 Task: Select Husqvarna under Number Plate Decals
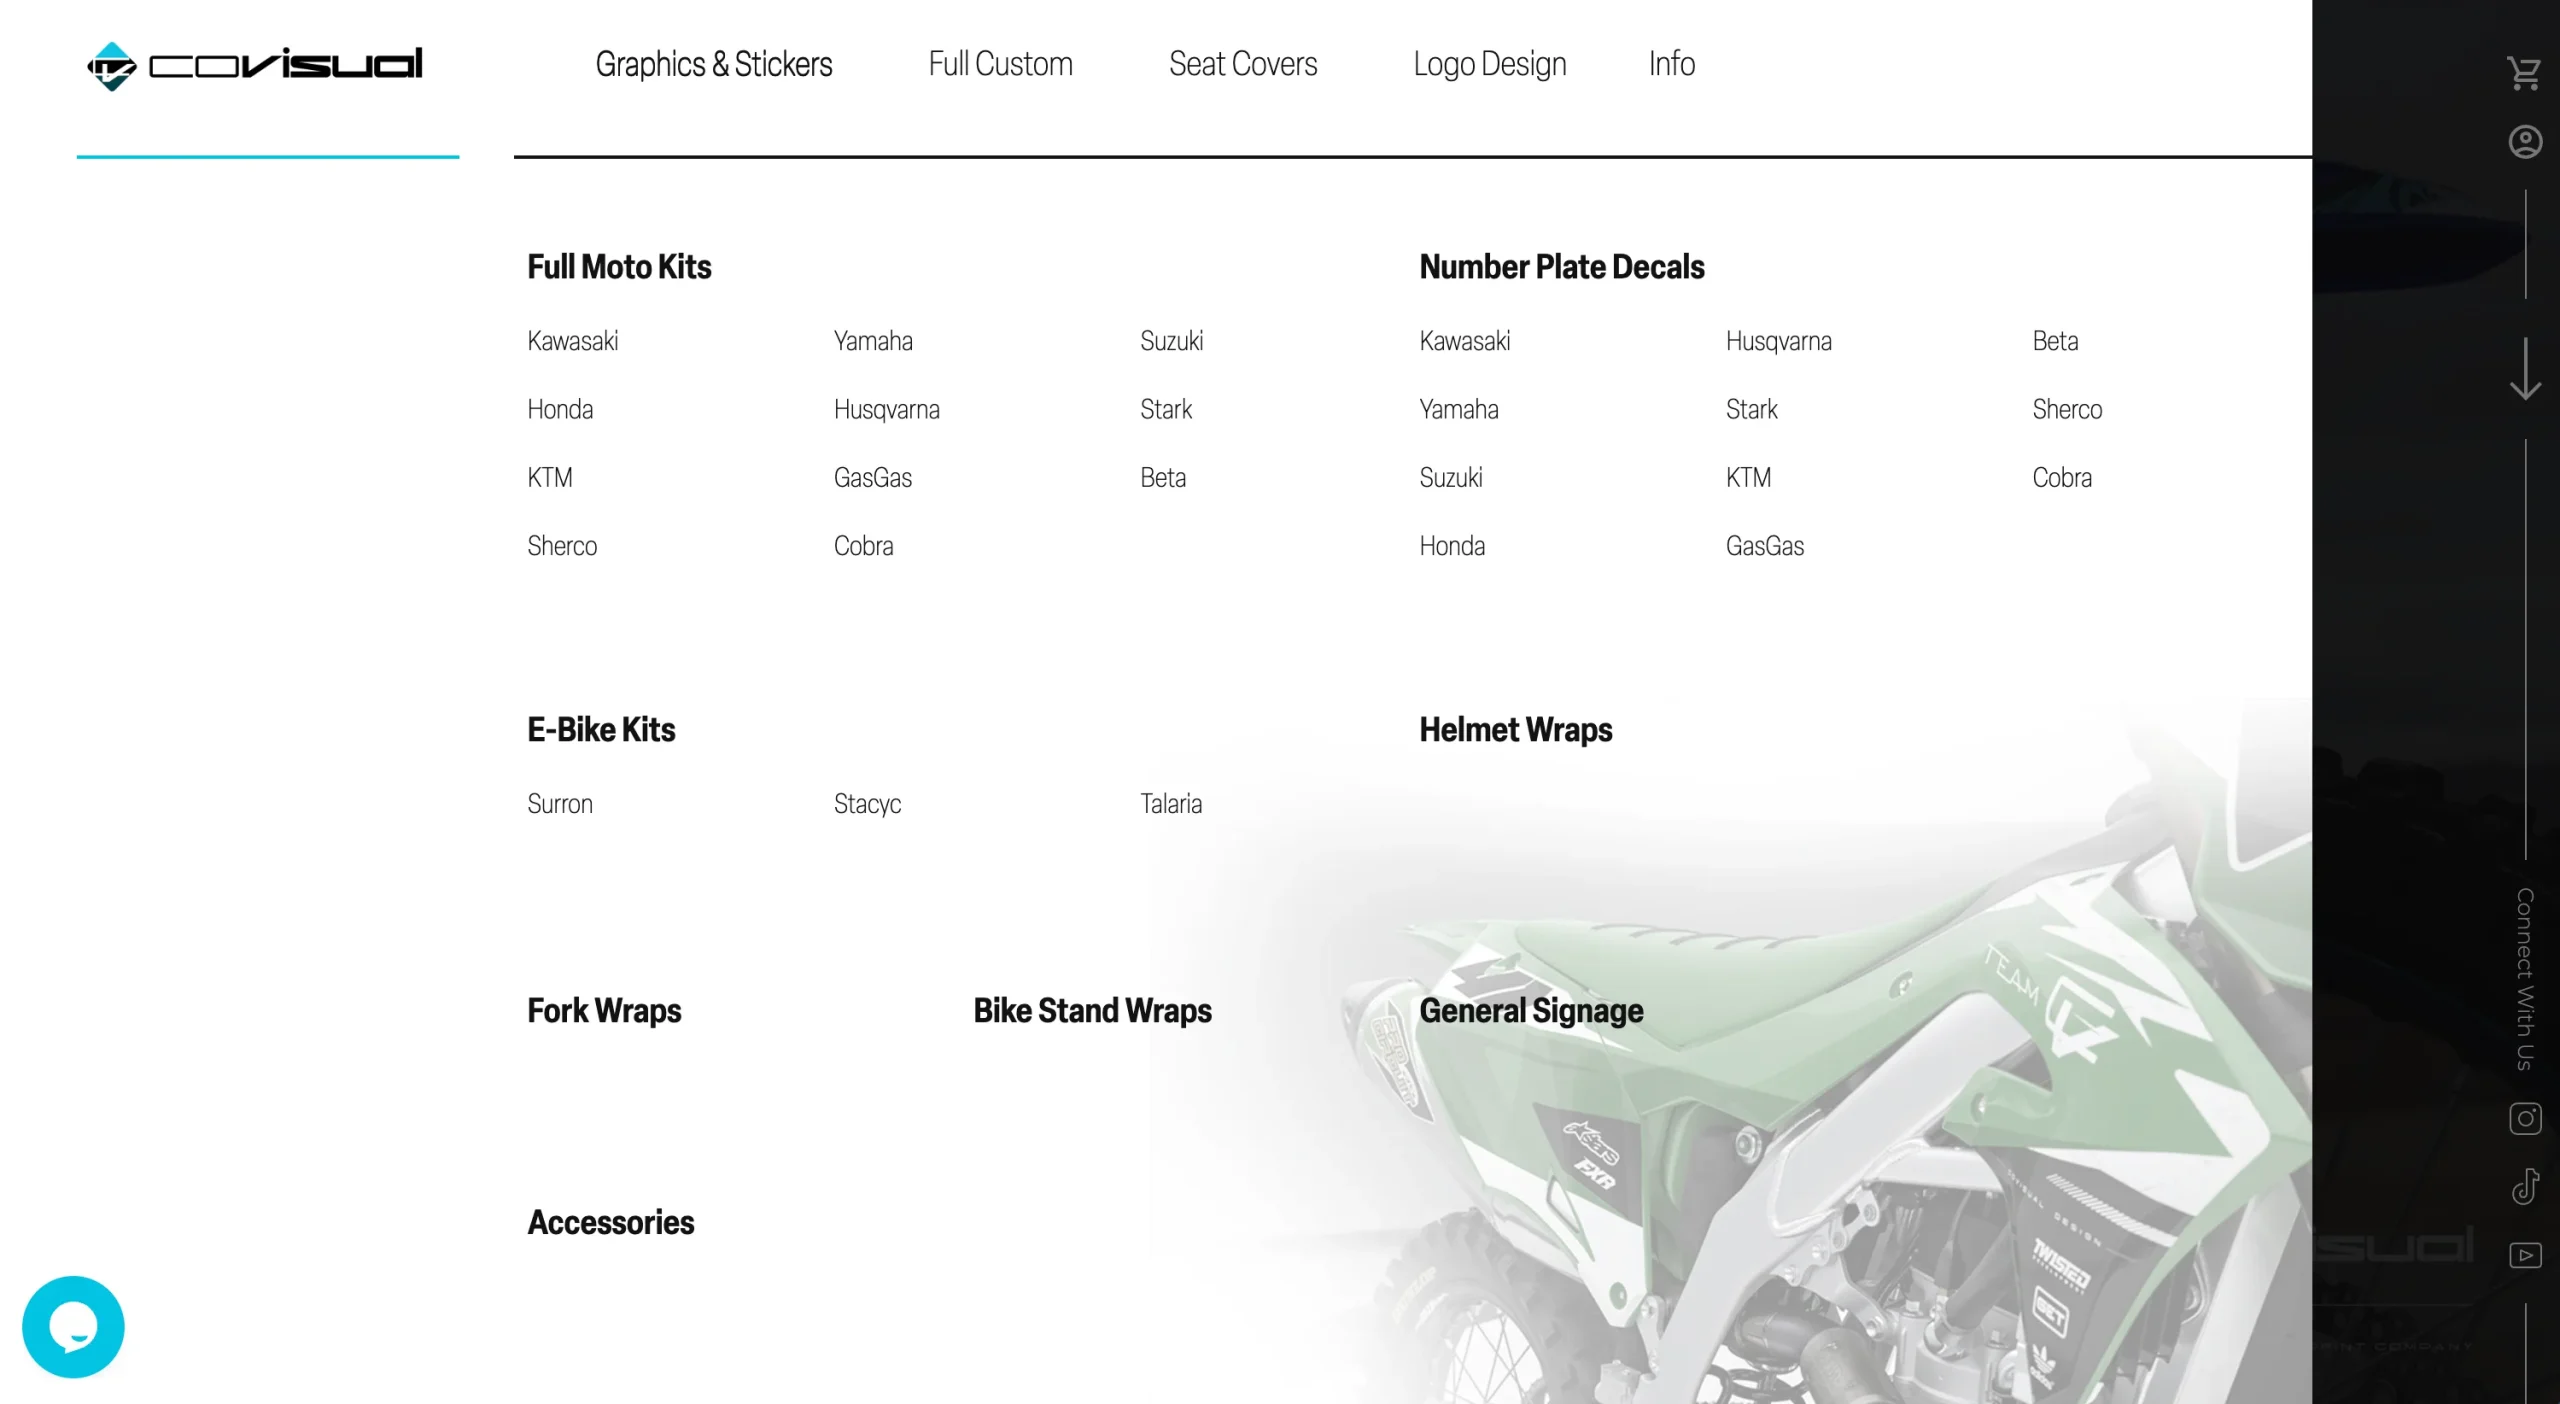[x=1778, y=341]
